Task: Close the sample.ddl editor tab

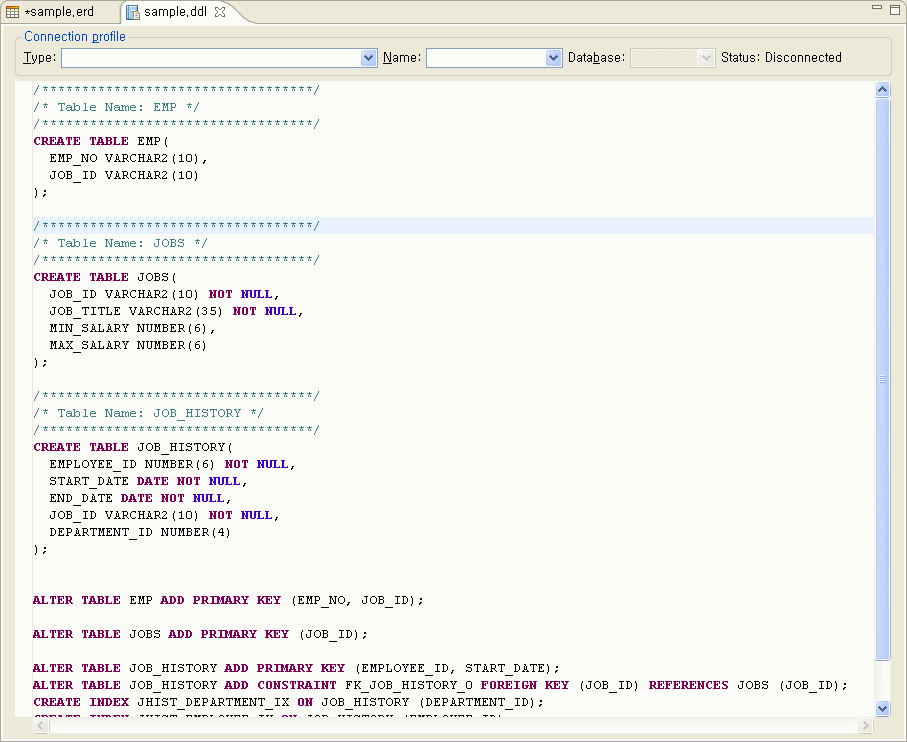Action: (220, 11)
